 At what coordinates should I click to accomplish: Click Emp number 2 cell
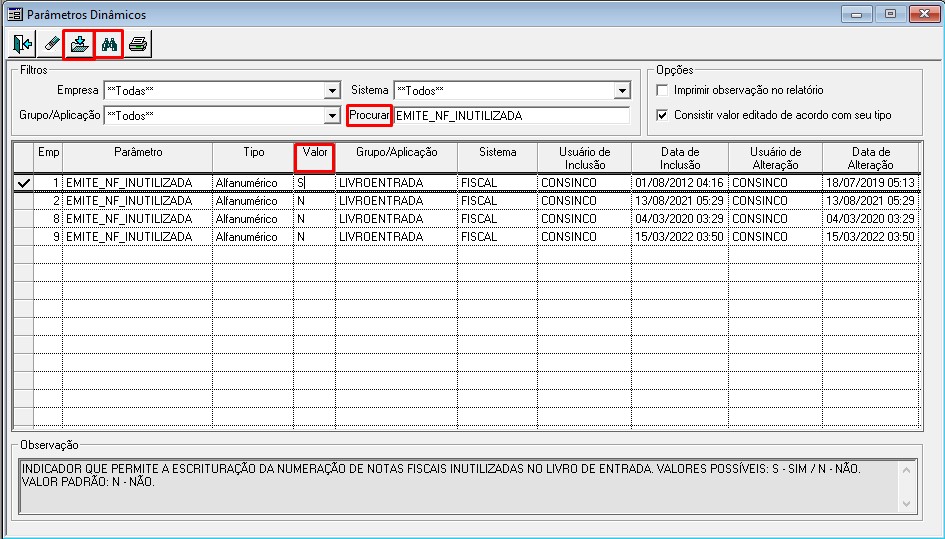point(48,201)
